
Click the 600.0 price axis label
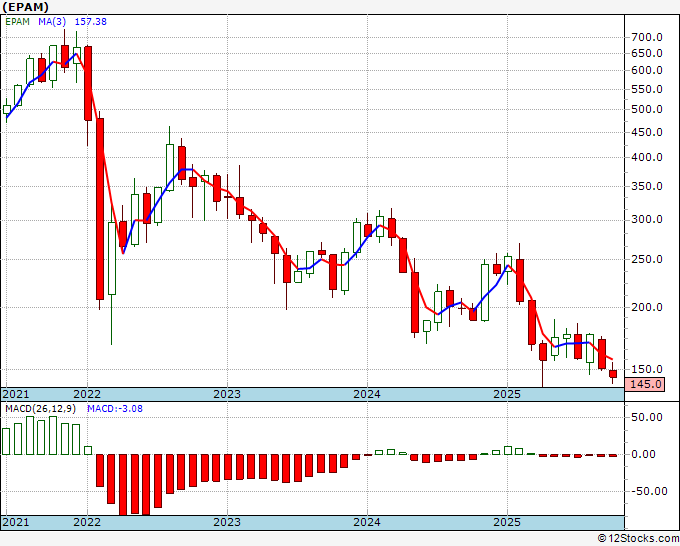pos(647,70)
